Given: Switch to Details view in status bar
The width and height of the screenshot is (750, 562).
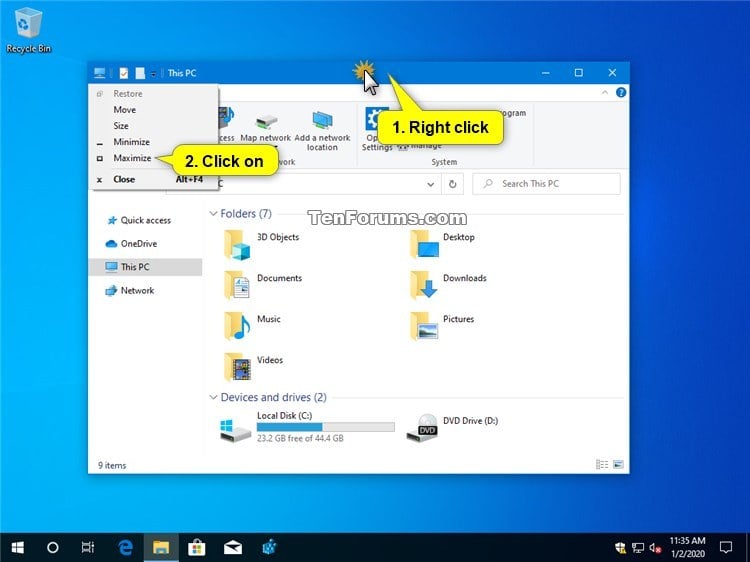Looking at the screenshot, I should point(602,464).
